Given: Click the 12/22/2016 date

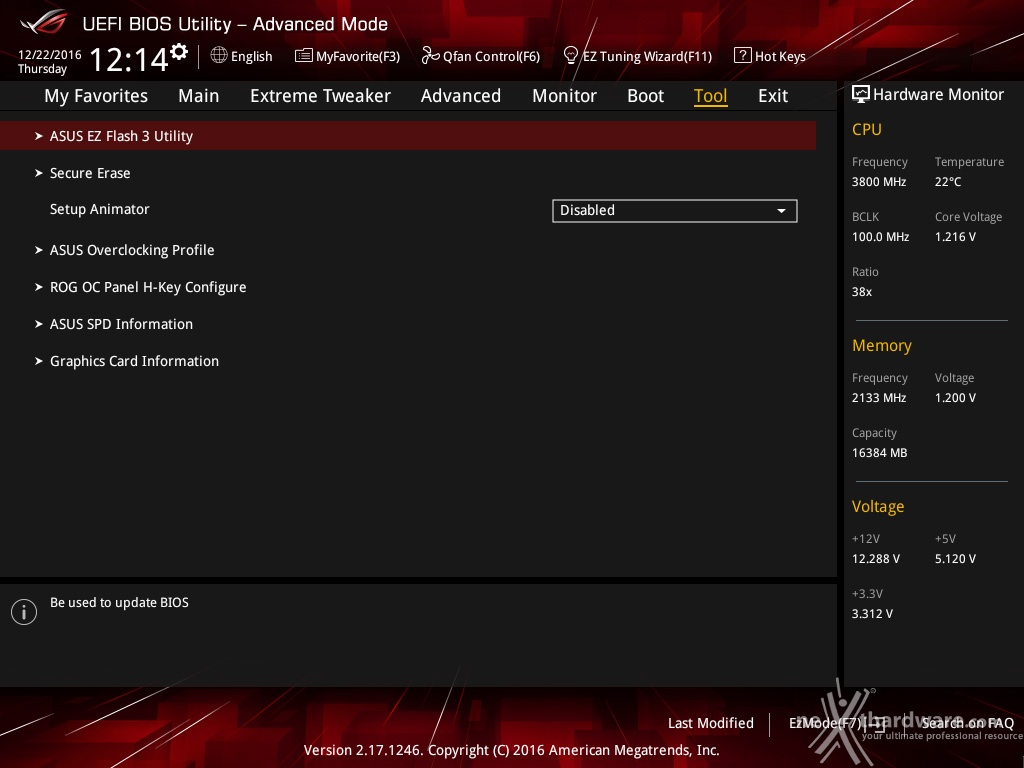Looking at the screenshot, I should coord(50,55).
